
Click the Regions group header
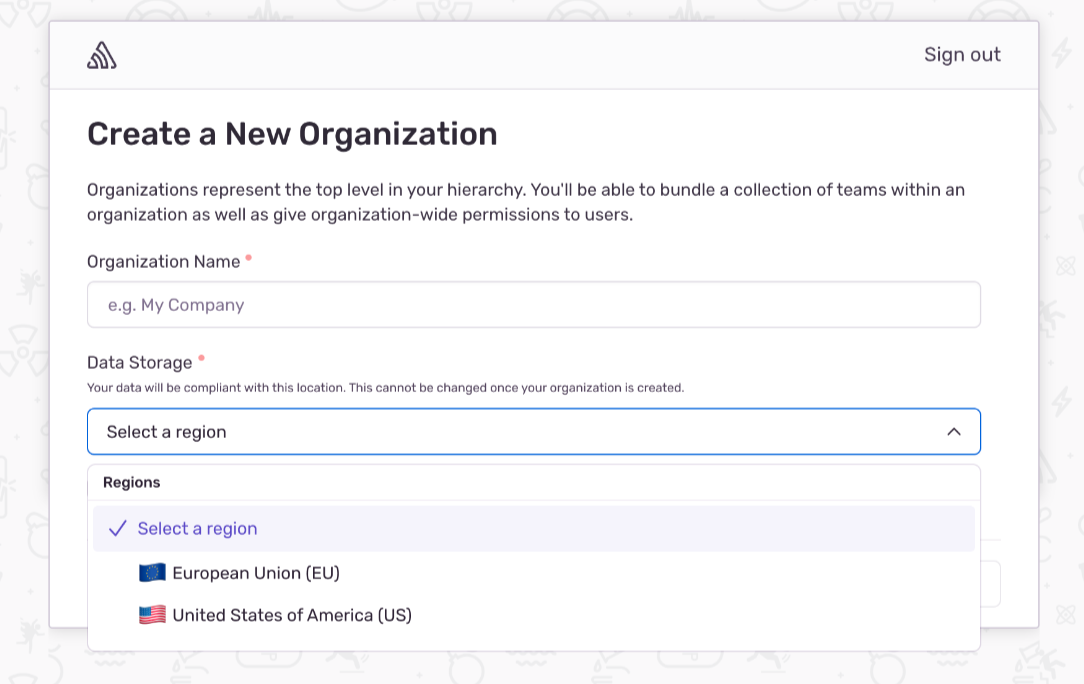tap(132, 482)
